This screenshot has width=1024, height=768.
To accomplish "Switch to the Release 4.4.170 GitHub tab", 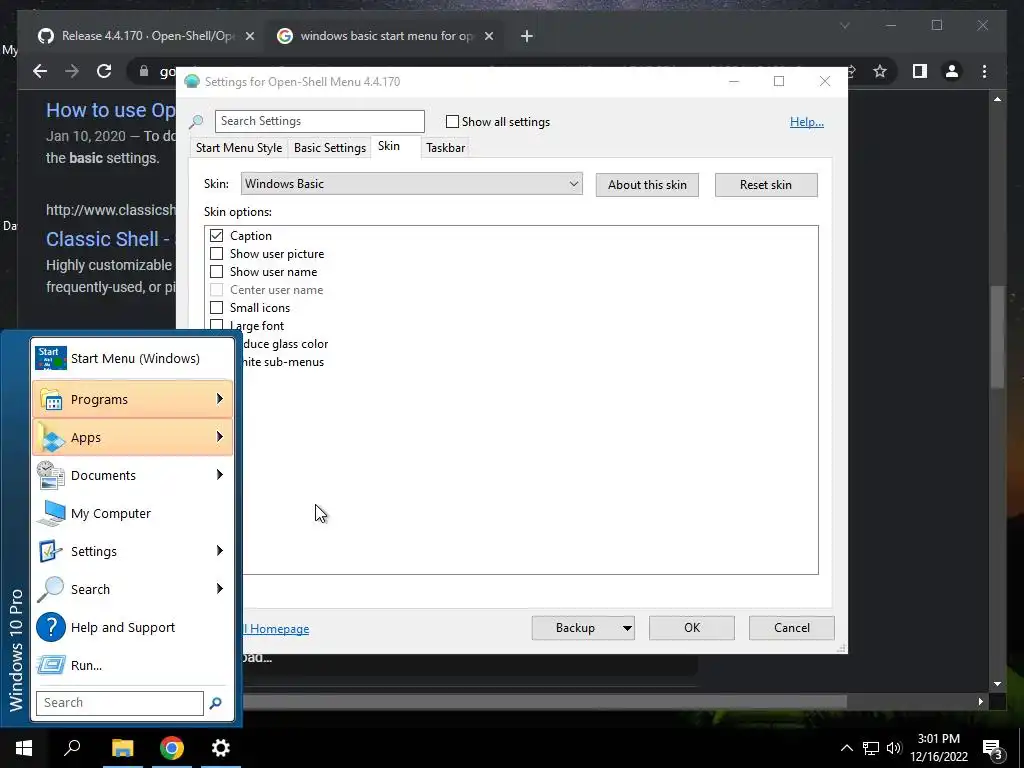I will click(148, 36).
